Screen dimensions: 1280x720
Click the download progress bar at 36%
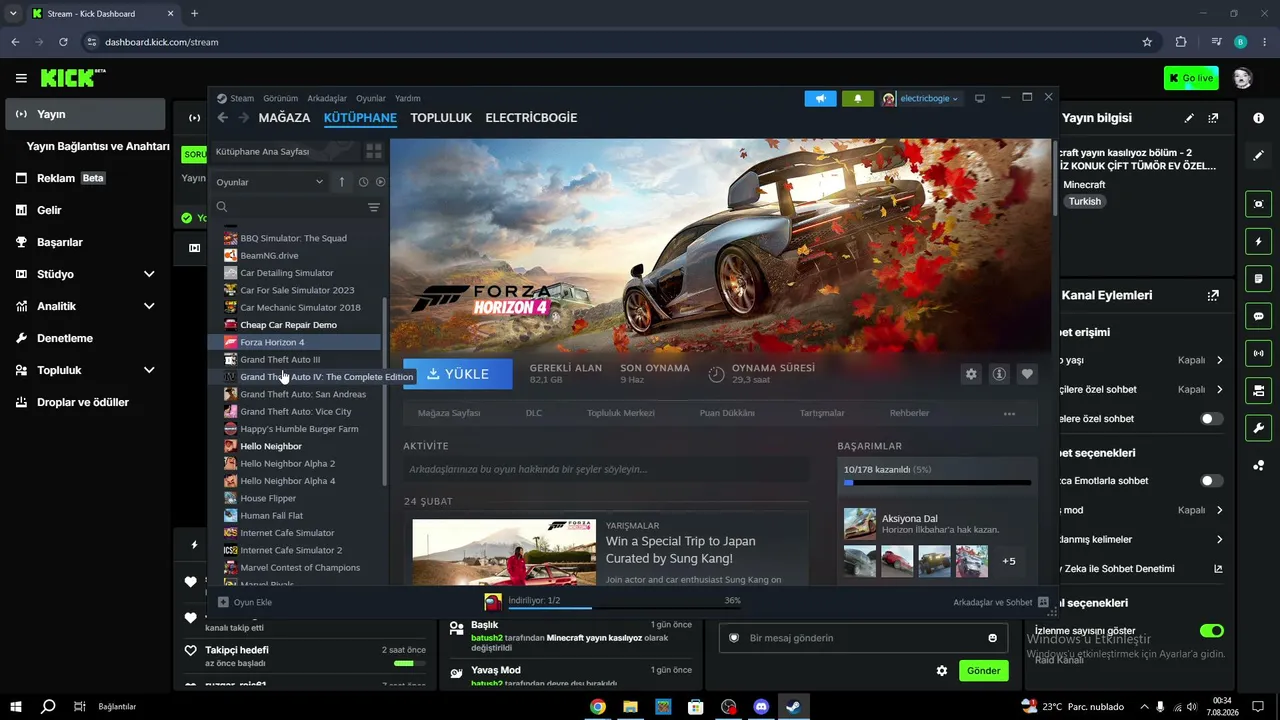coord(625,608)
